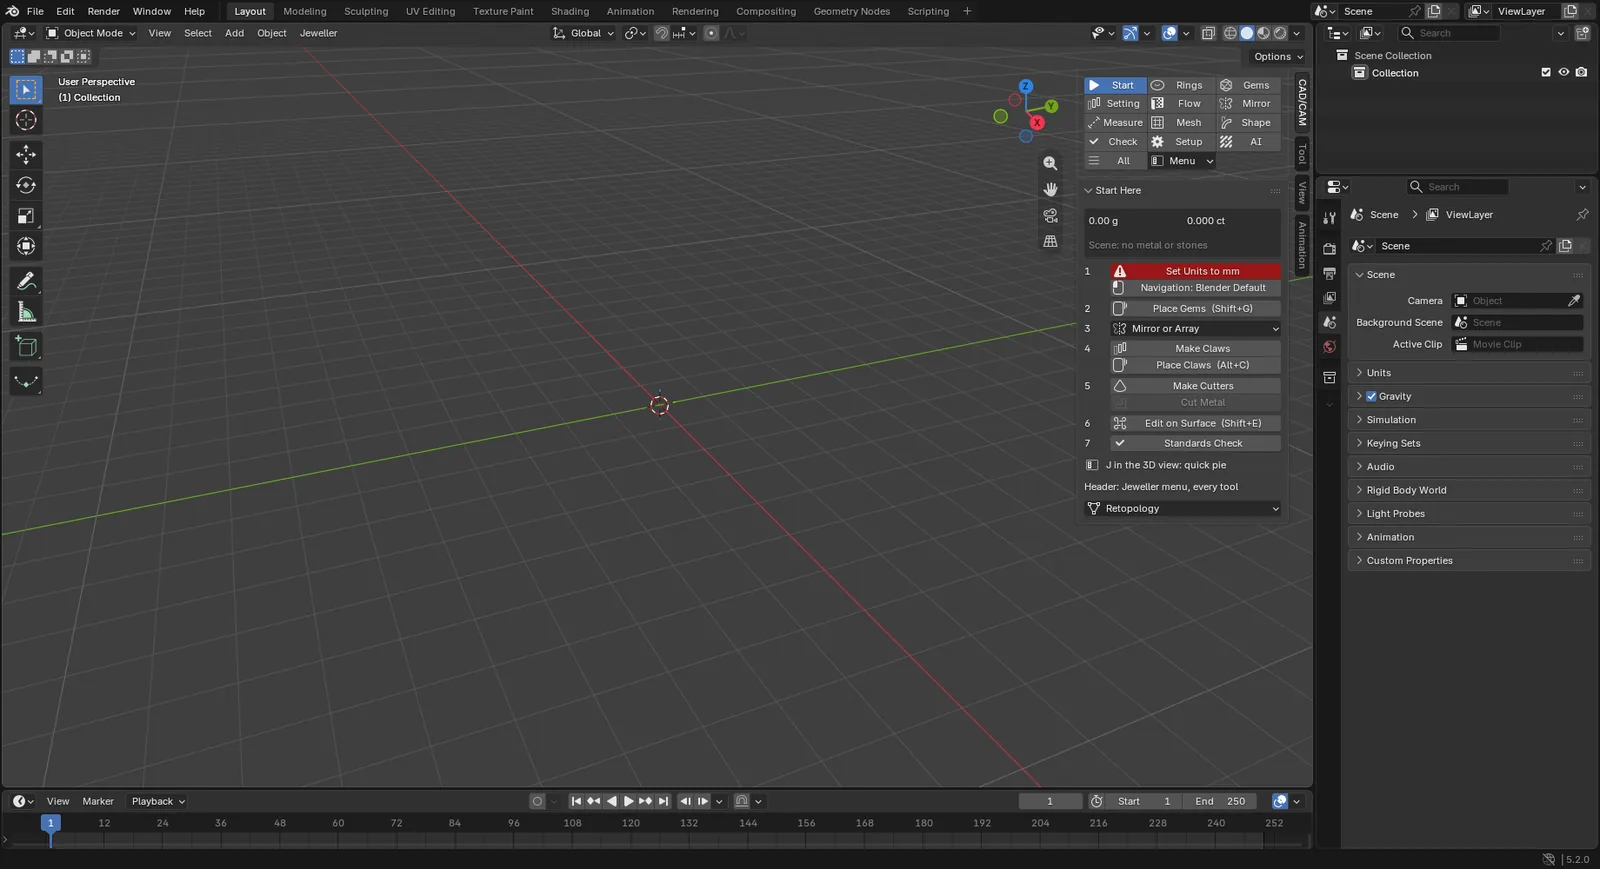Viewport: 1600px width, 869px height.
Task: Pick the Measure ruler tool
Action: [x=26, y=312]
